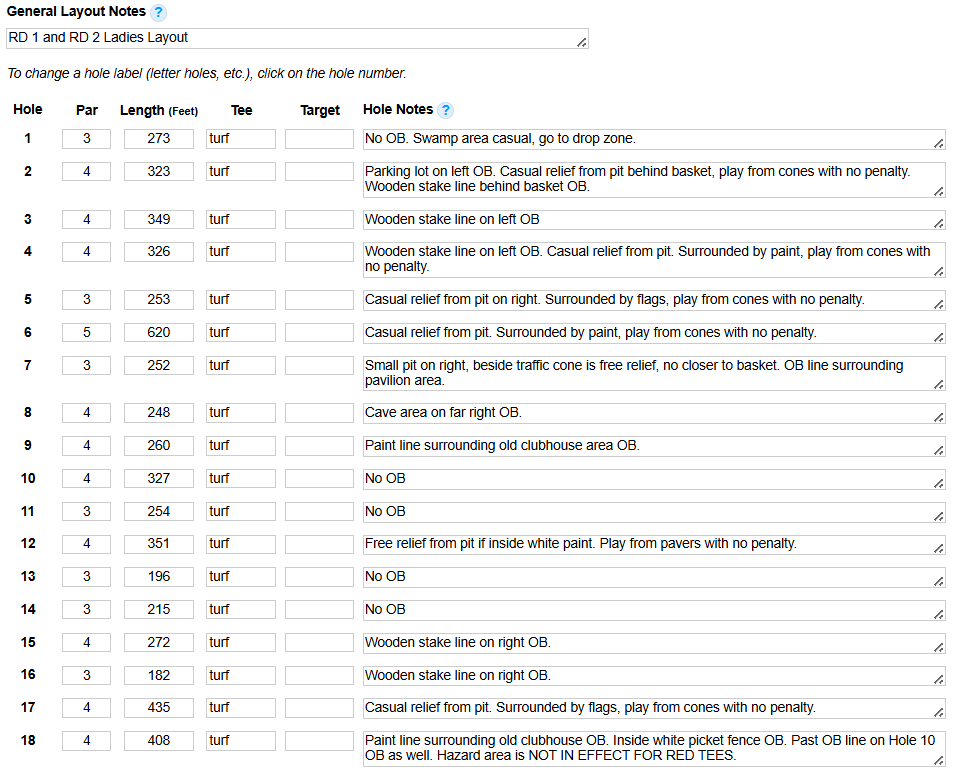The height and width of the screenshot is (775, 956).
Task: Click hole number 1 to change label
Action: click(x=28, y=139)
